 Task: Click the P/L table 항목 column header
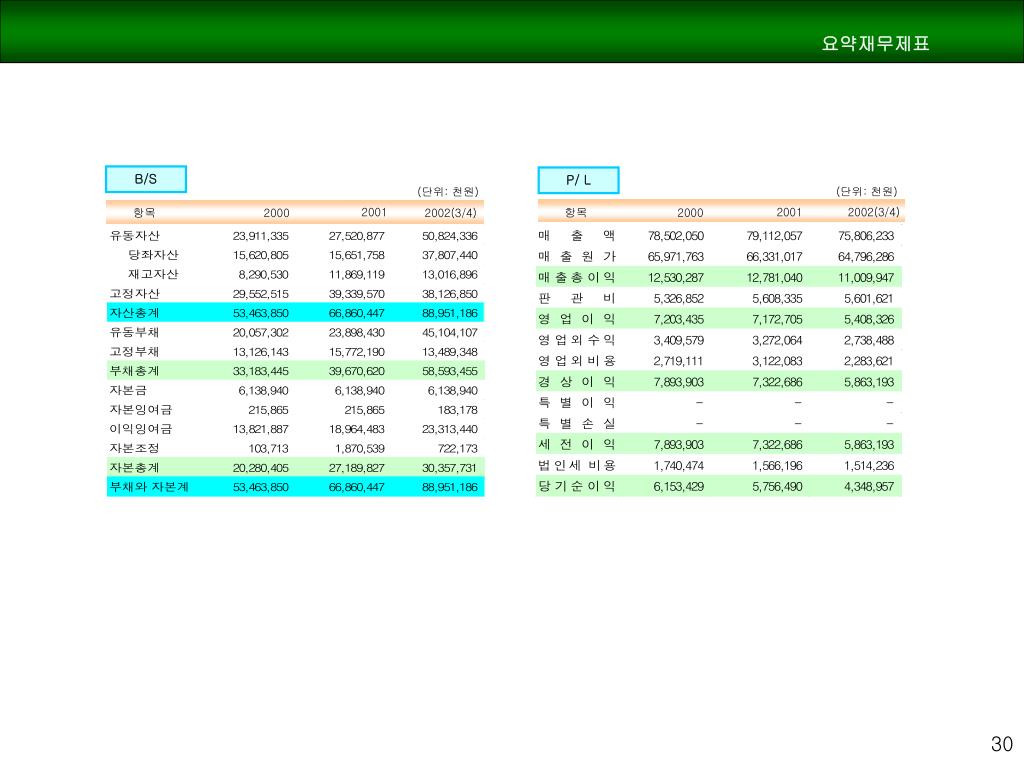(575, 212)
